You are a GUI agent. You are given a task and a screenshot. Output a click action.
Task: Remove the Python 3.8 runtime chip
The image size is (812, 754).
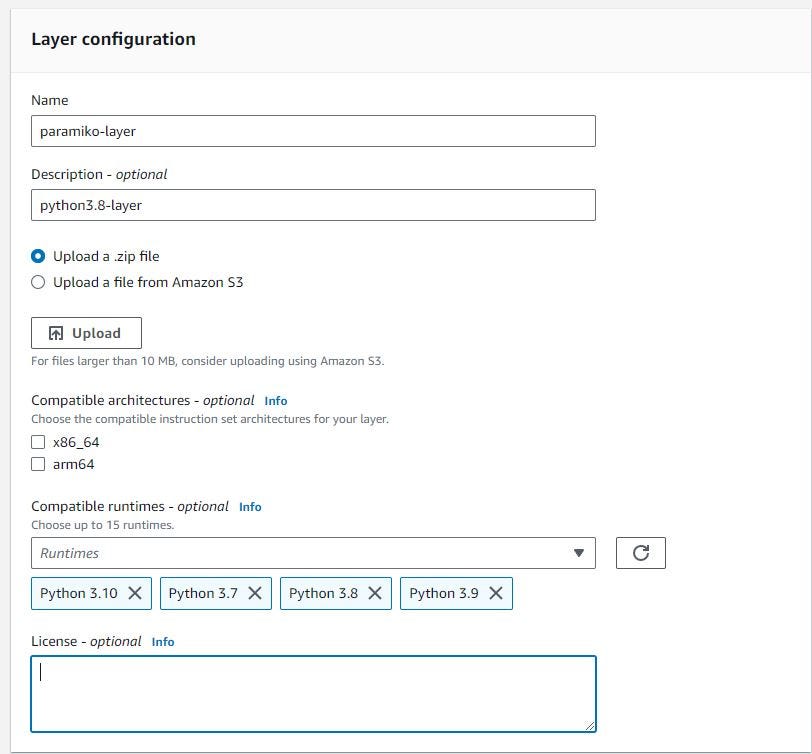(x=373, y=592)
